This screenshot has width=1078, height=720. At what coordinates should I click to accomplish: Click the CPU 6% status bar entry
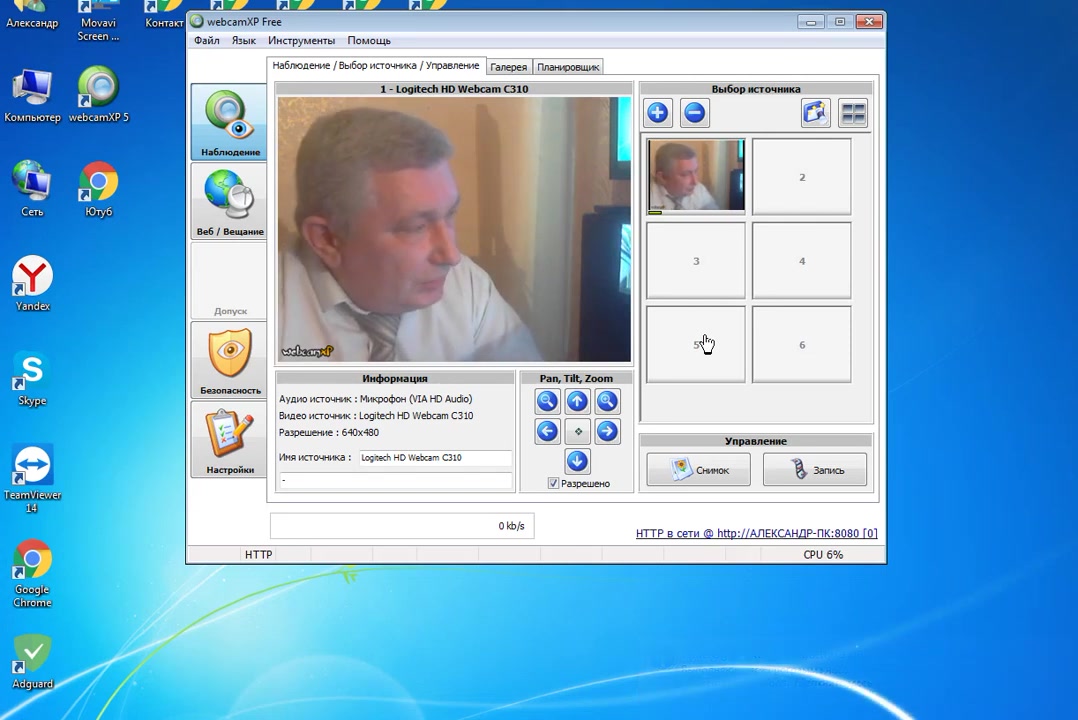point(823,554)
